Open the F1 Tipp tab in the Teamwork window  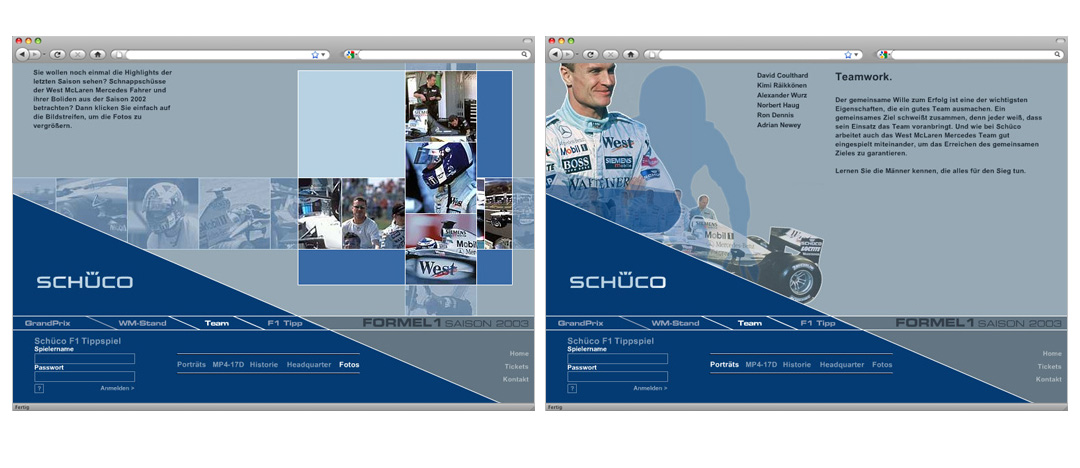818,323
